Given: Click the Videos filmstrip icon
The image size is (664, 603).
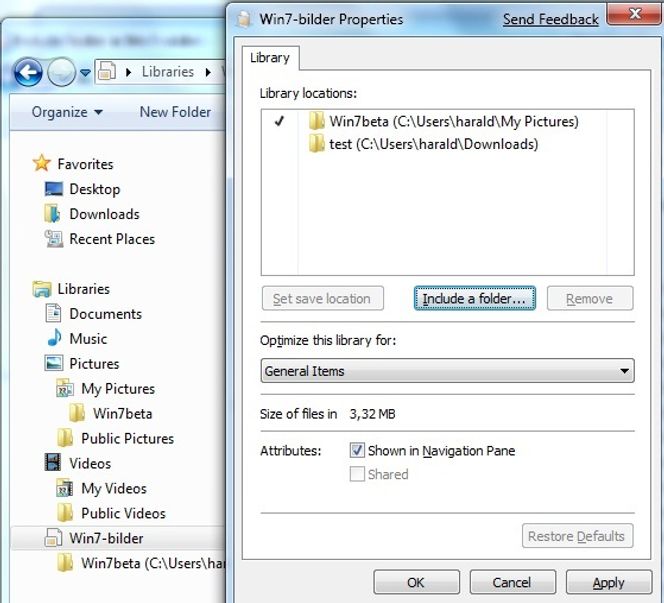Looking at the screenshot, I should 53,463.
